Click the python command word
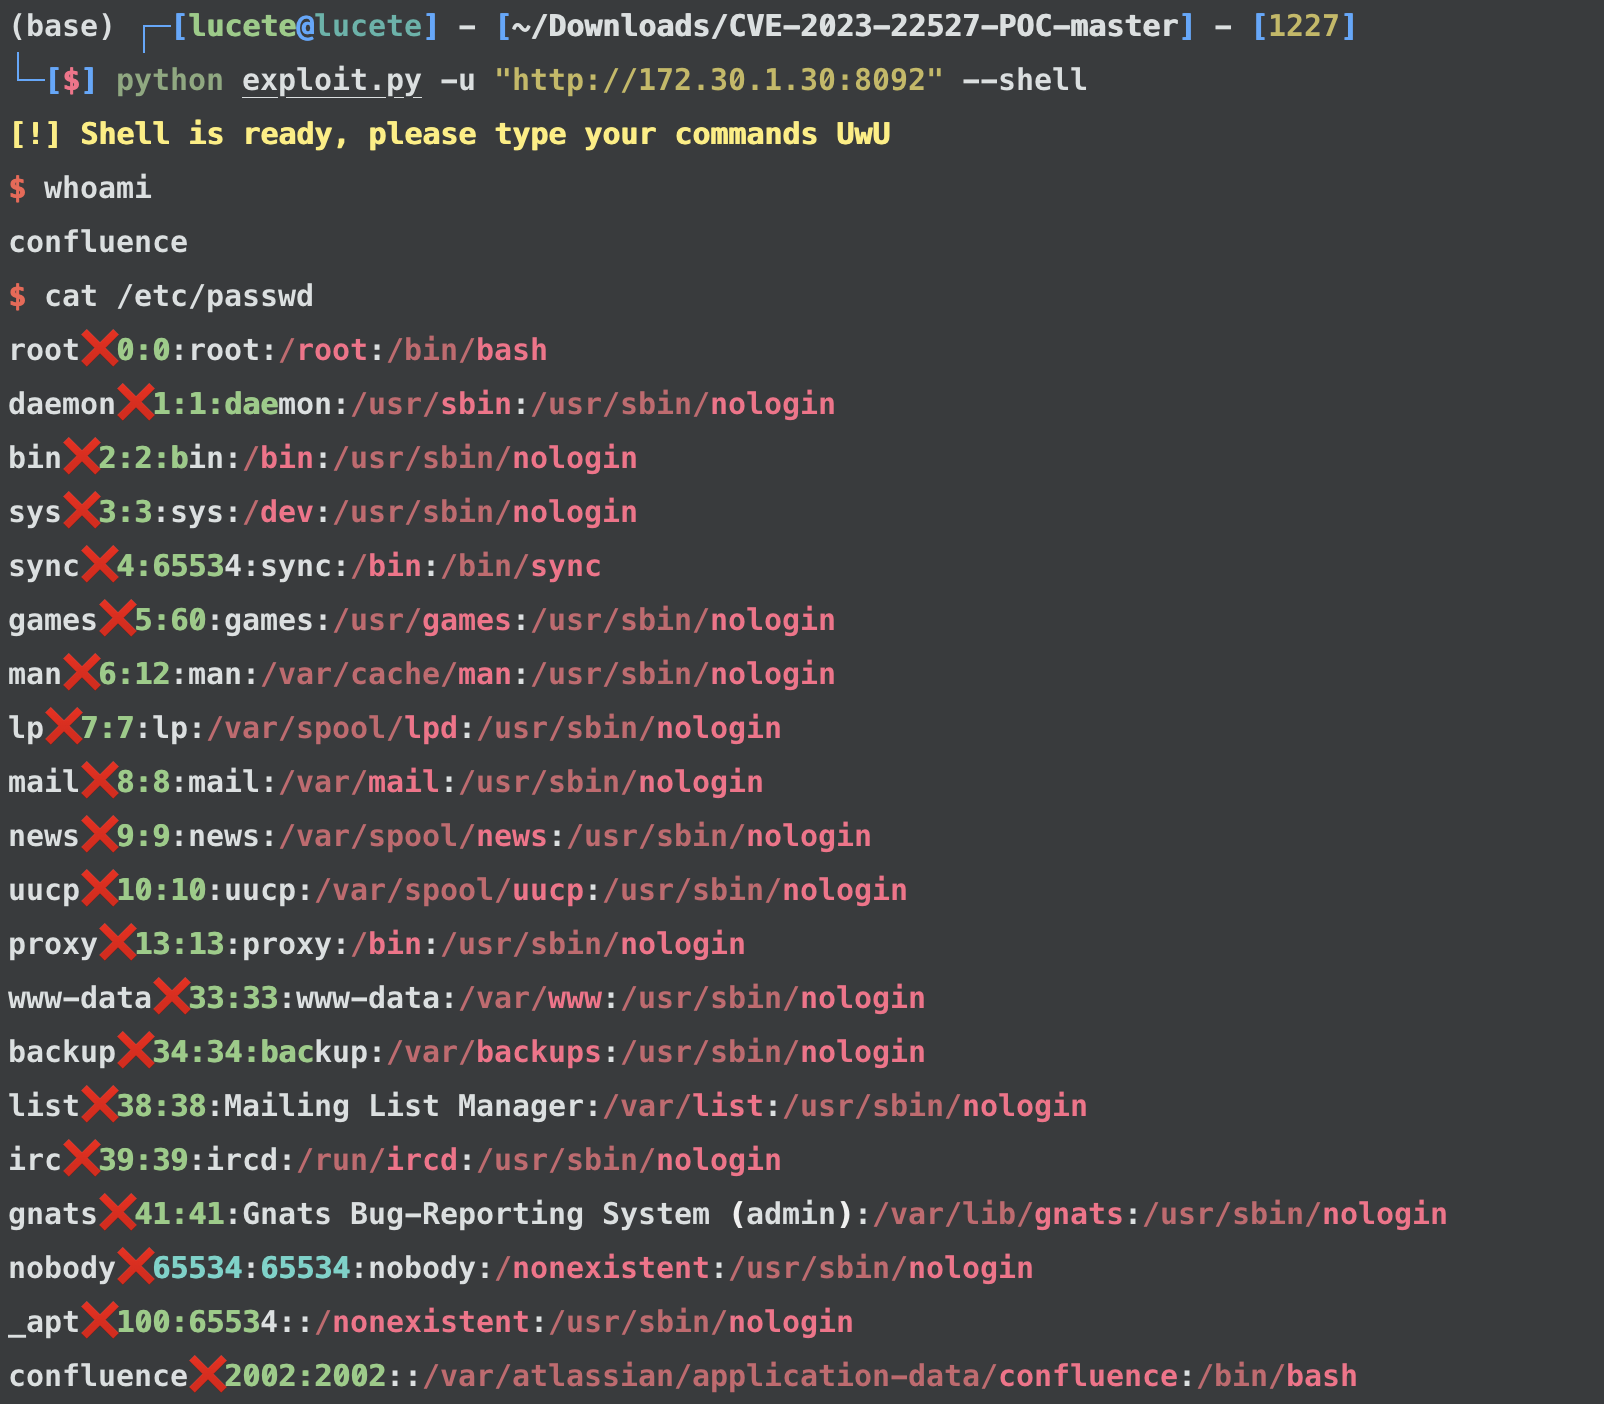The width and height of the screenshot is (1604, 1404). tap(170, 80)
